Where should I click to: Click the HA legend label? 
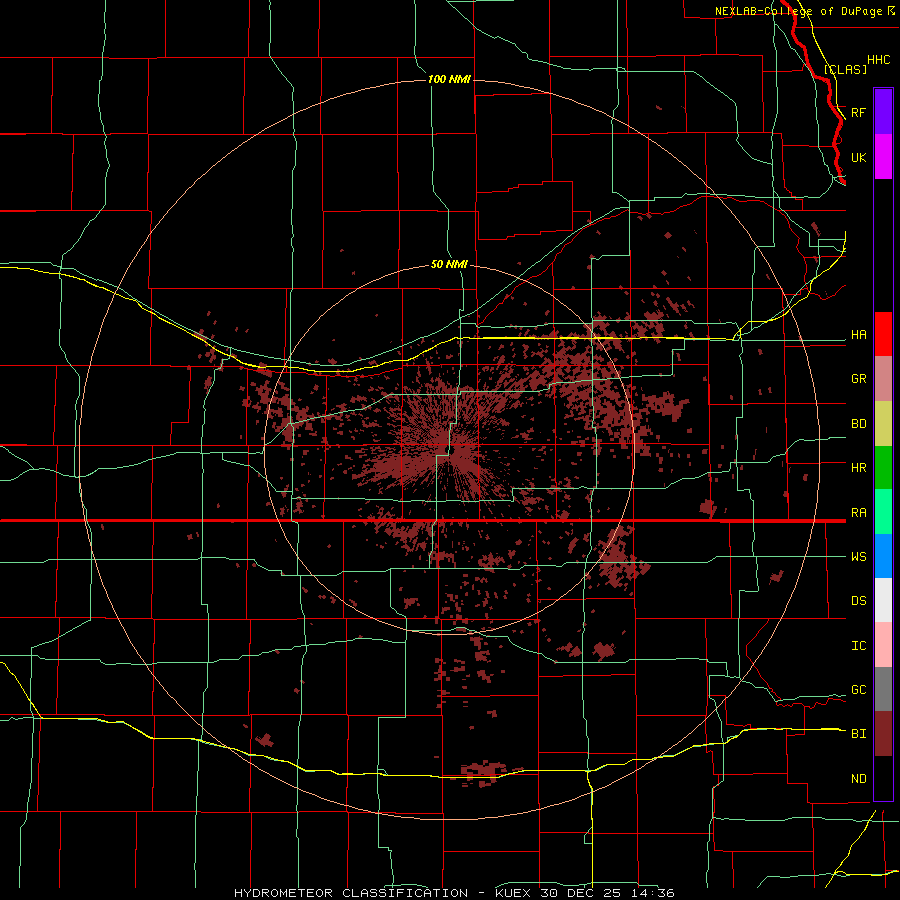point(858,334)
